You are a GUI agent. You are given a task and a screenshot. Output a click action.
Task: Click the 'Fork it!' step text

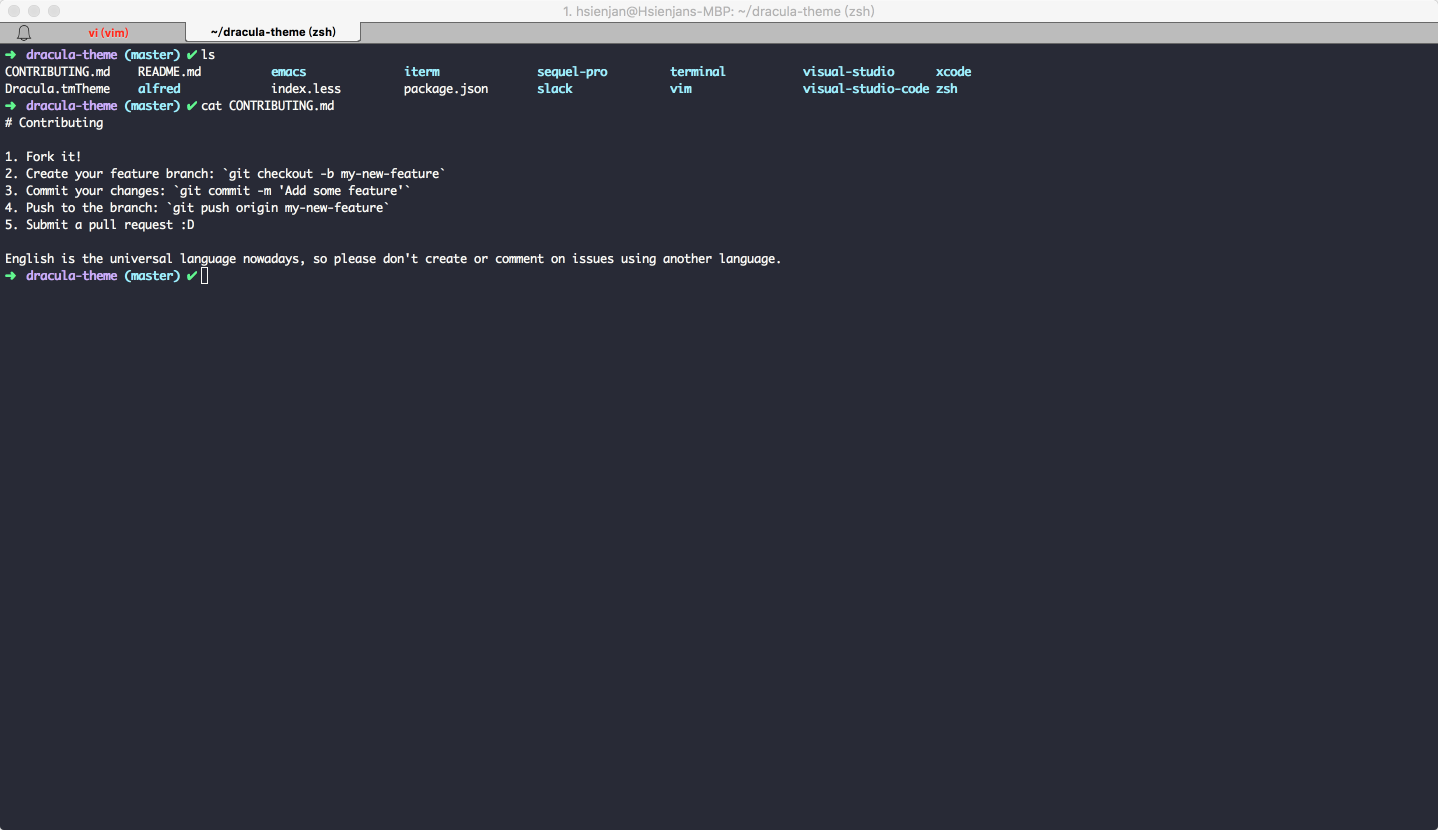point(53,157)
